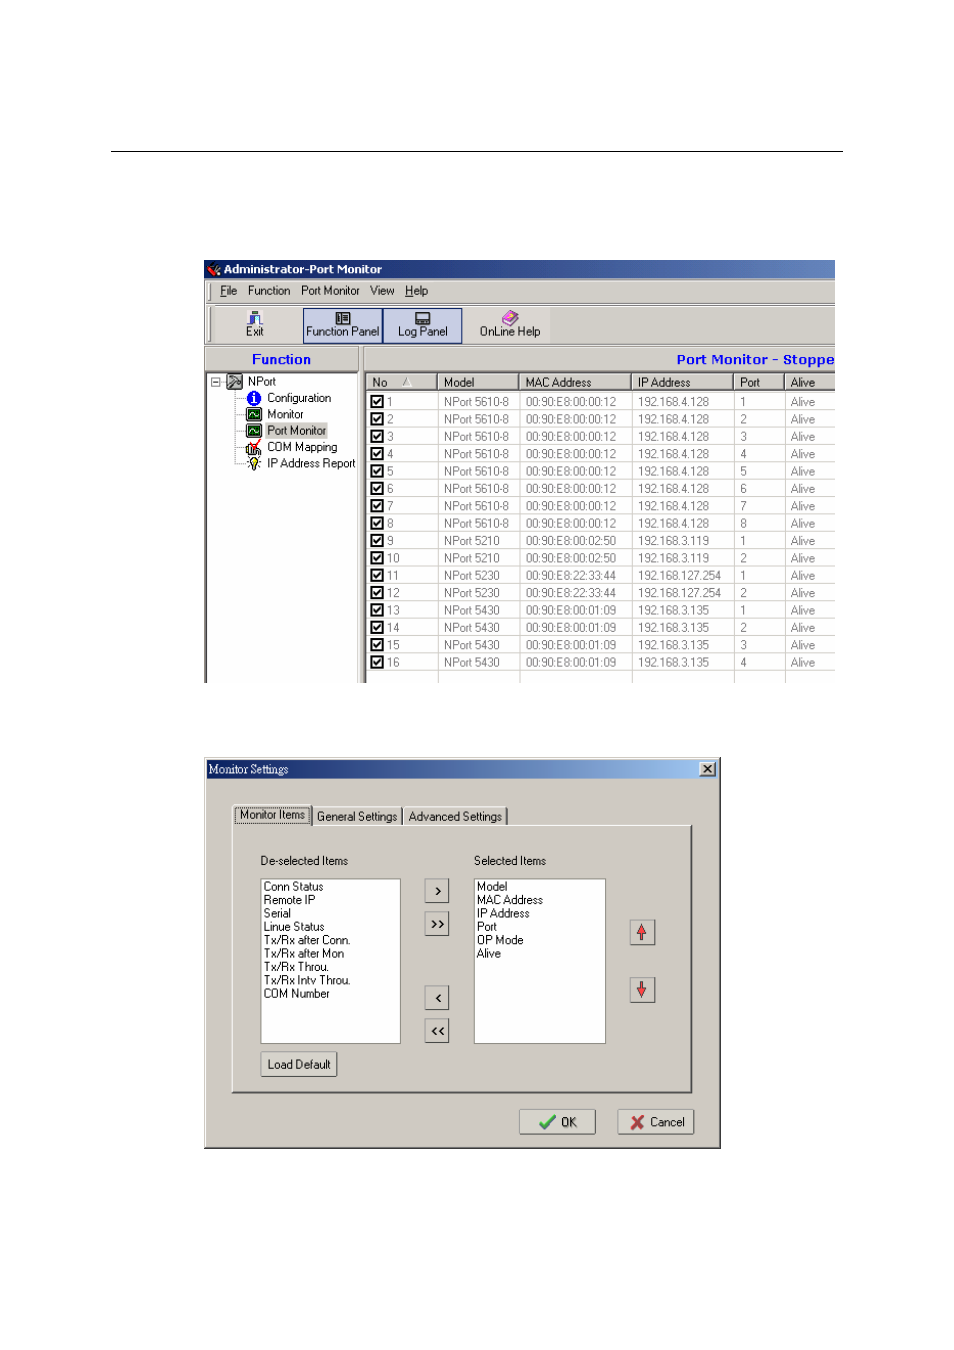Screen dimensions: 954x1350
Task: Cancel the Monitor Settings dialog
Action: coord(656,1122)
